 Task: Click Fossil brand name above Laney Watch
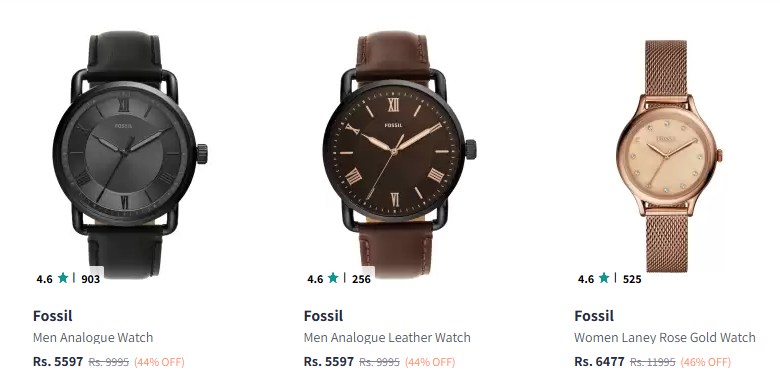[x=594, y=316]
